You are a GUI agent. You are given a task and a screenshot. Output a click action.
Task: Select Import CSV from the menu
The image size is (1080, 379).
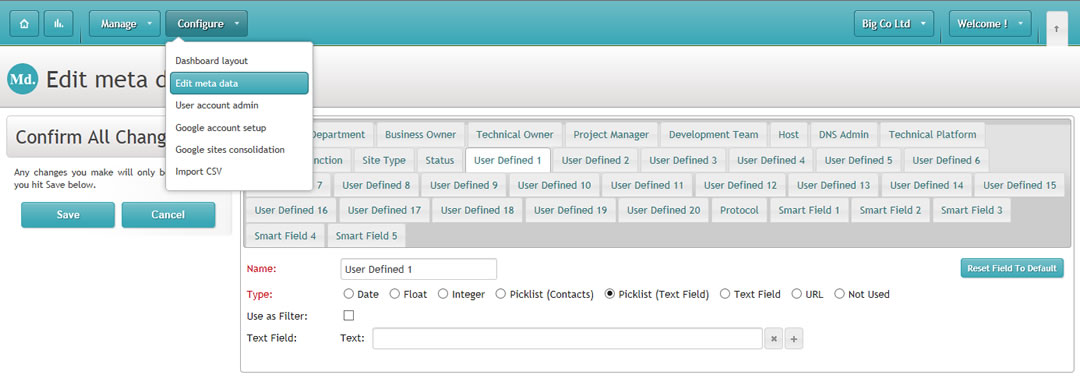click(239, 172)
